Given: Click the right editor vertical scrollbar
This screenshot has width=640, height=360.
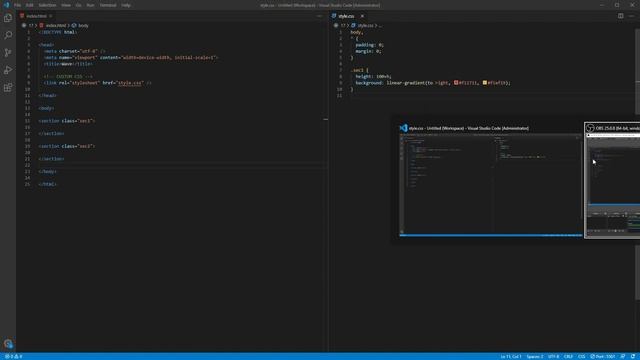Looking at the screenshot, I should click(638, 163).
